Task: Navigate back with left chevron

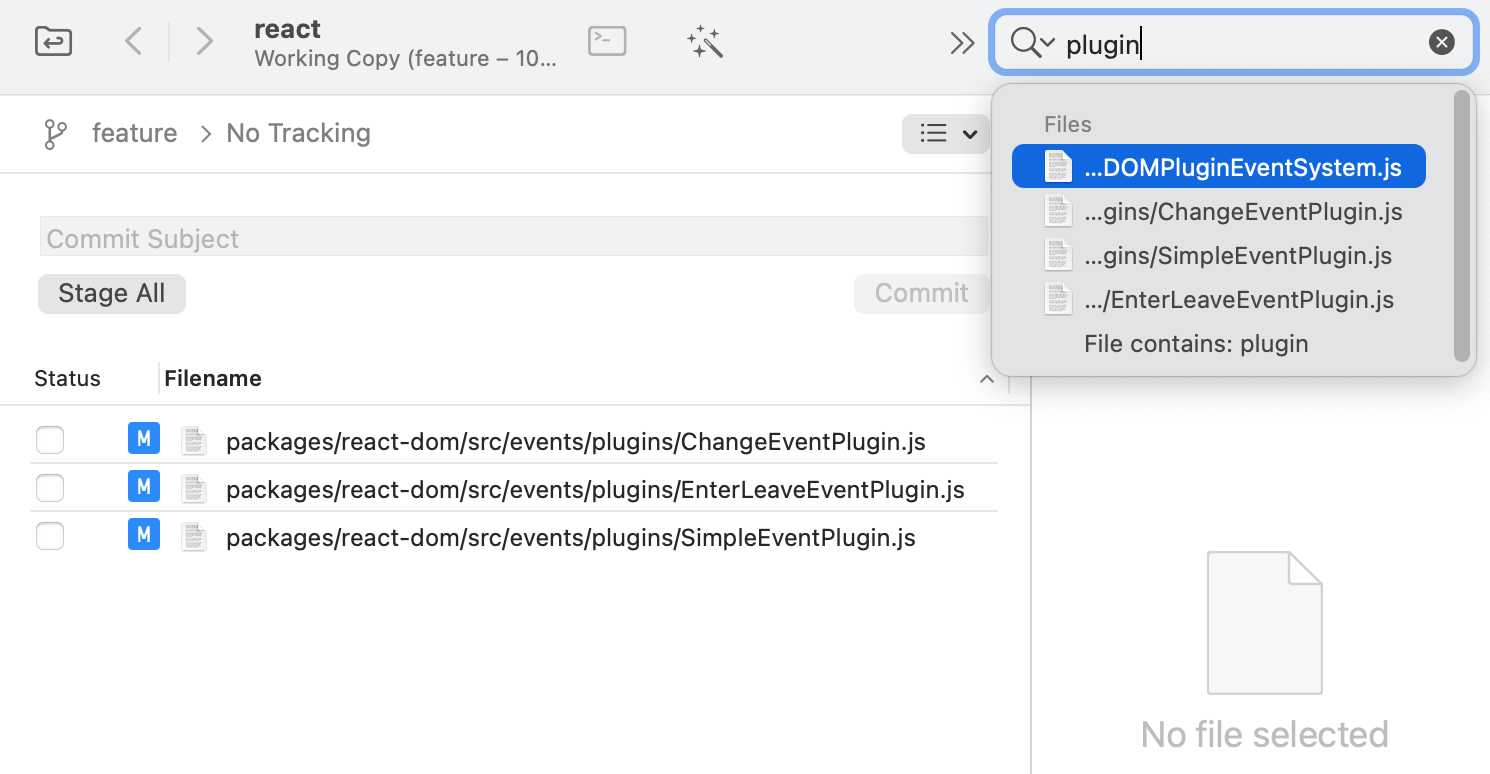Action: tap(133, 42)
